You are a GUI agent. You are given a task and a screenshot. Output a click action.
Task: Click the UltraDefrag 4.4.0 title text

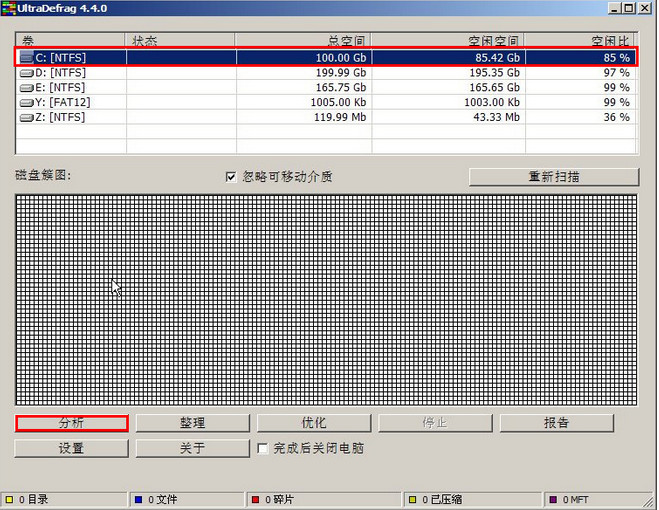(62, 8)
